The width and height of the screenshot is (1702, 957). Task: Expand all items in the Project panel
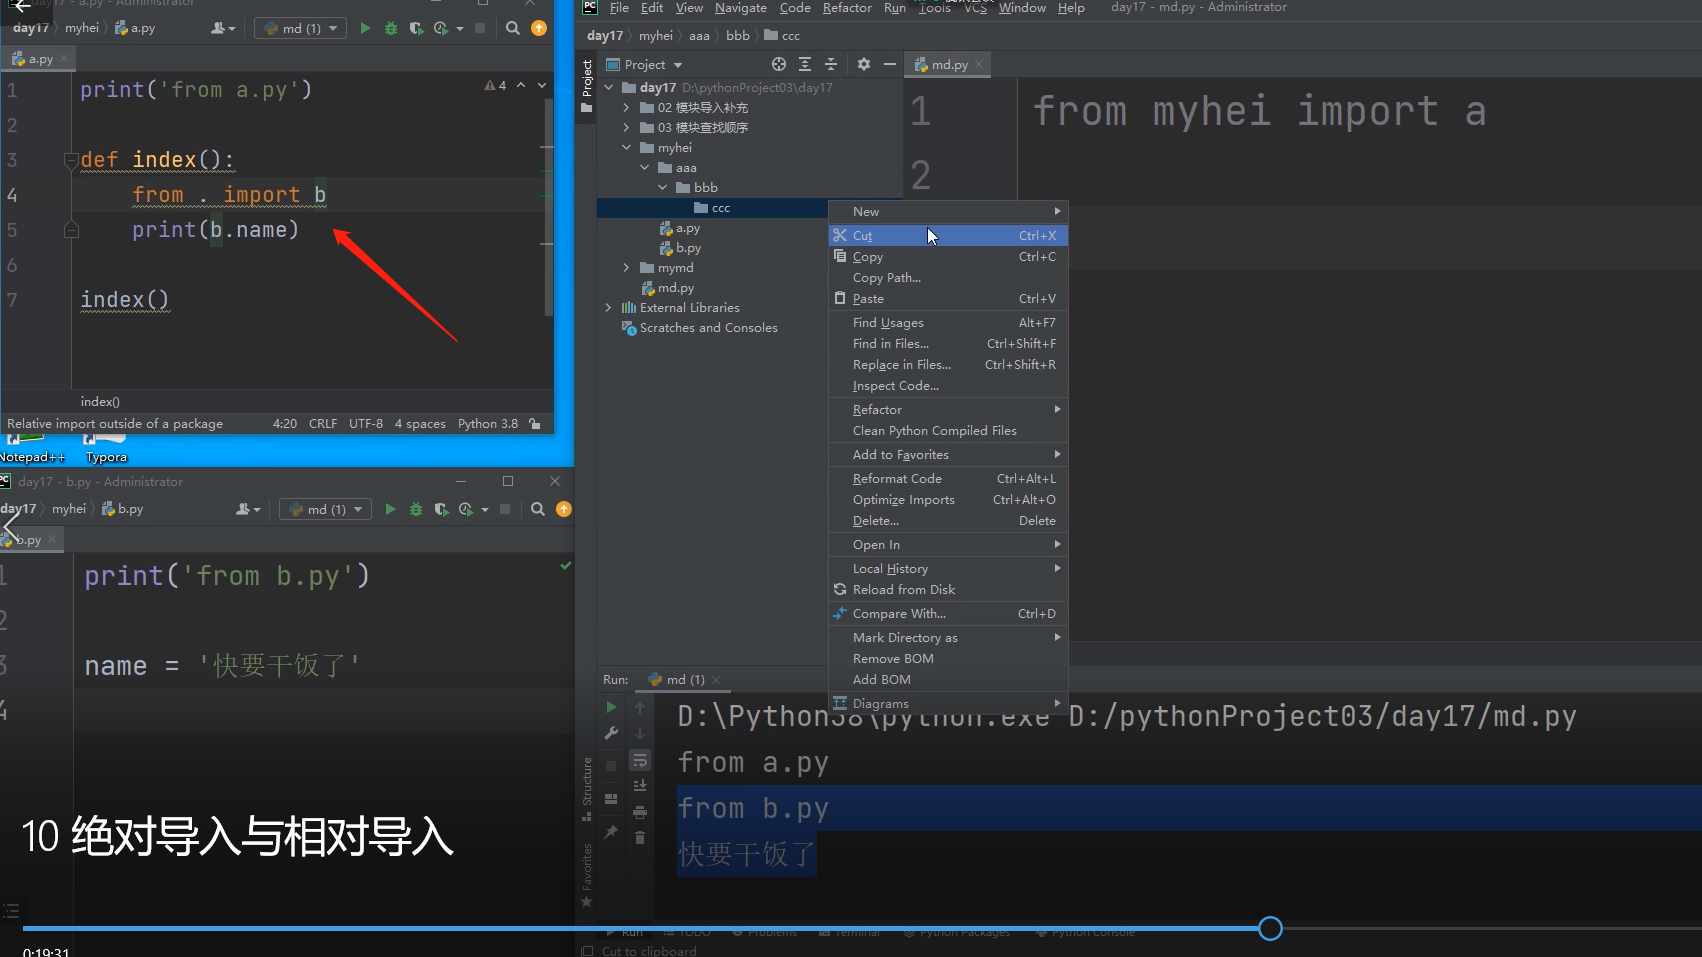805,64
